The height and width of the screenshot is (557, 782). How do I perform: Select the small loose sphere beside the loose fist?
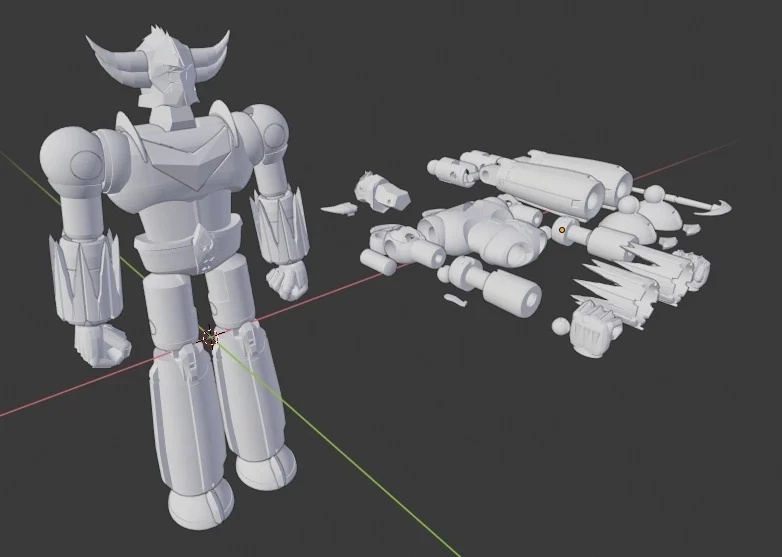point(560,327)
